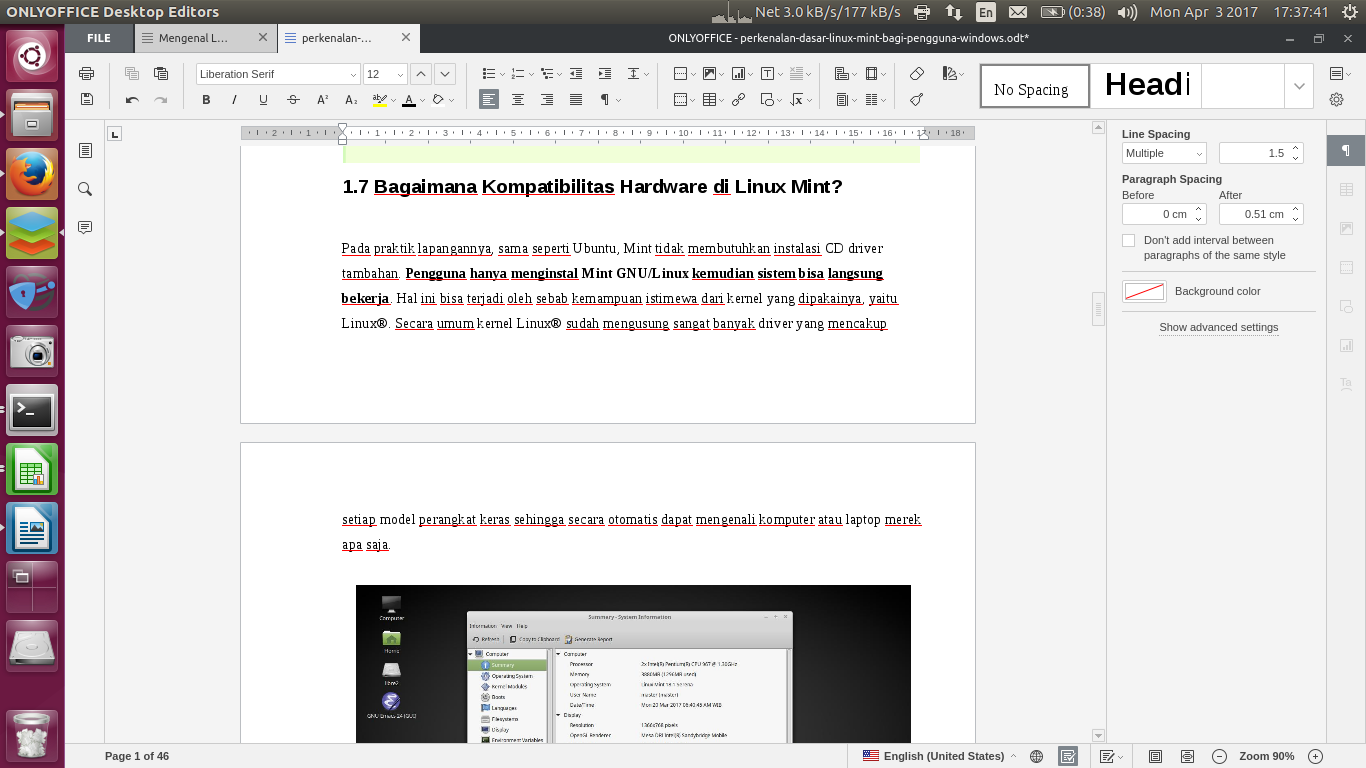
Task: Open the Line Spacing 'Multiple' dropdown
Action: click(1163, 152)
